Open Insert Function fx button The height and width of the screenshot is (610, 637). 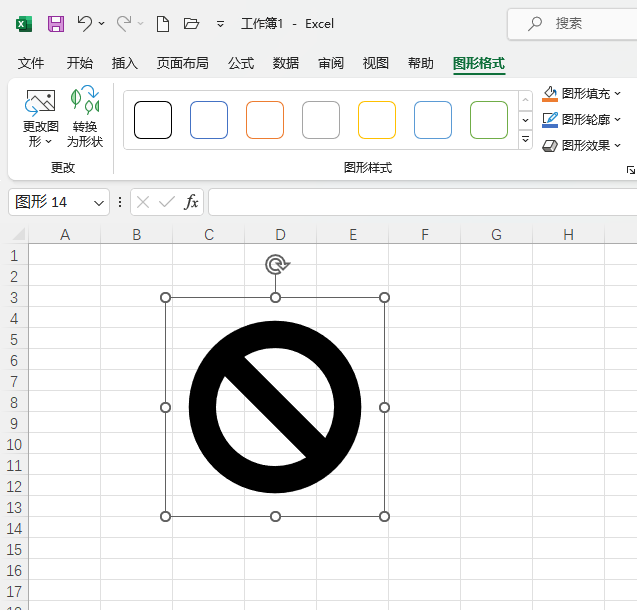click(x=191, y=202)
